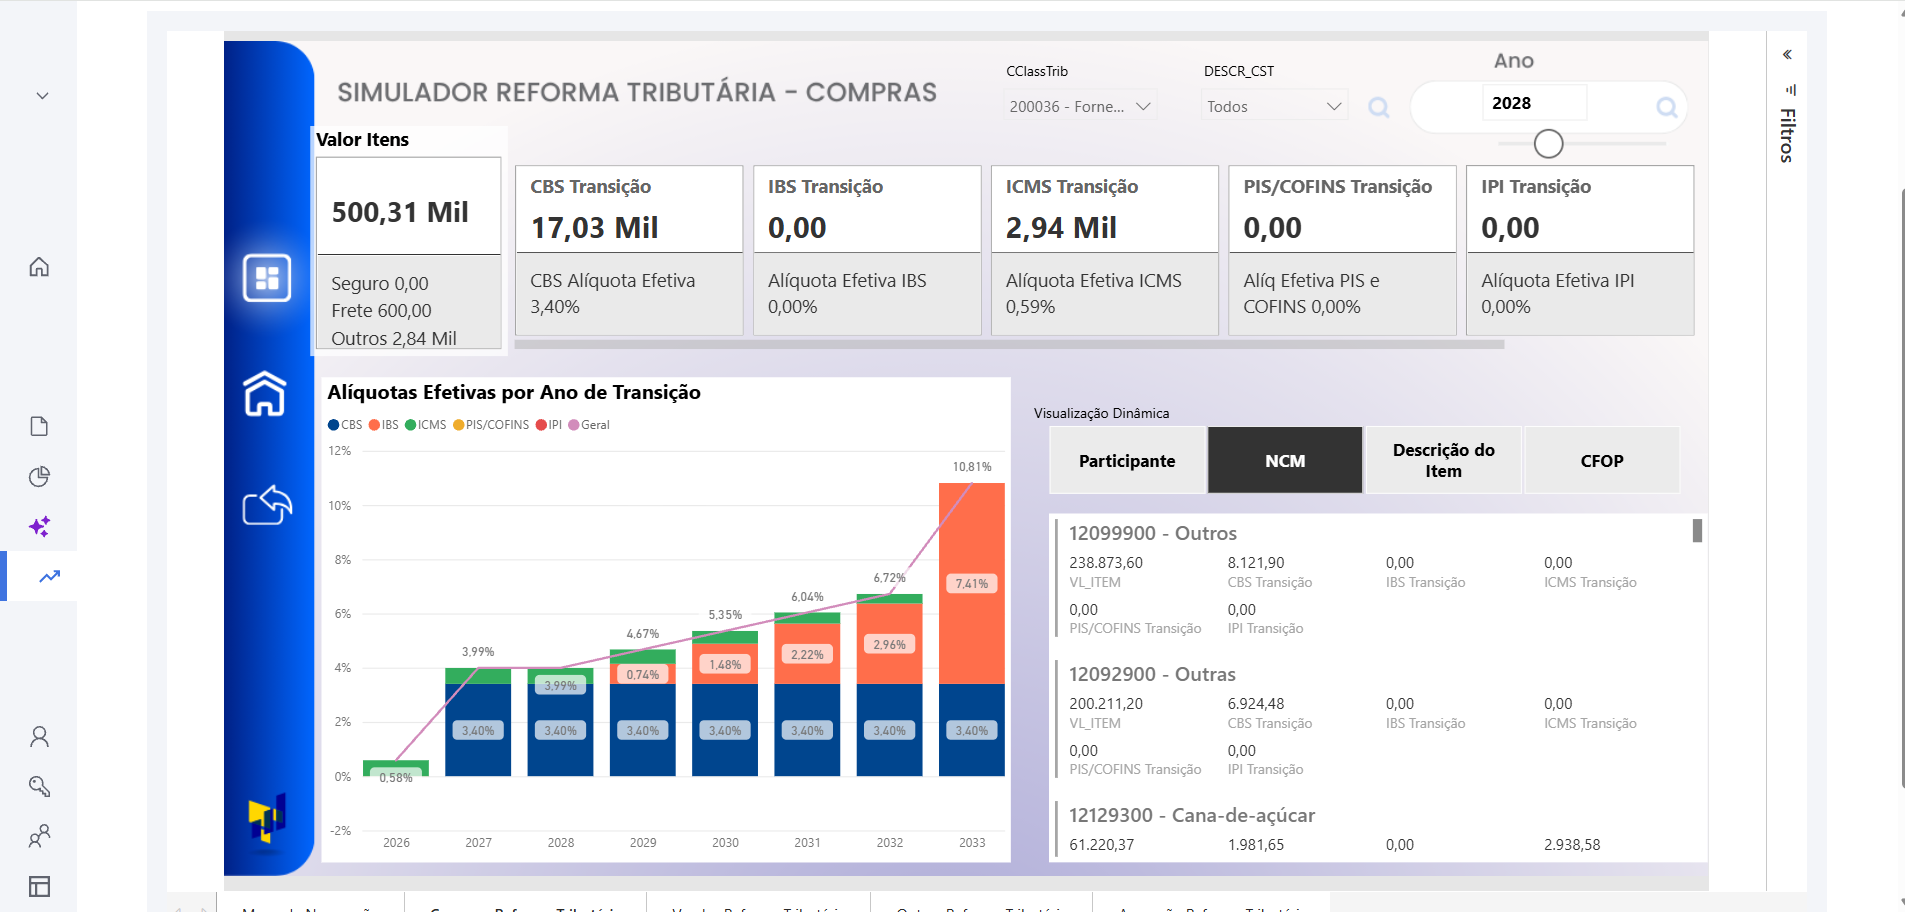The width and height of the screenshot is (1905, 912).
Task: Open the Menu de Navegação tab
Action: pyautogui.click(x=310, y=908)
